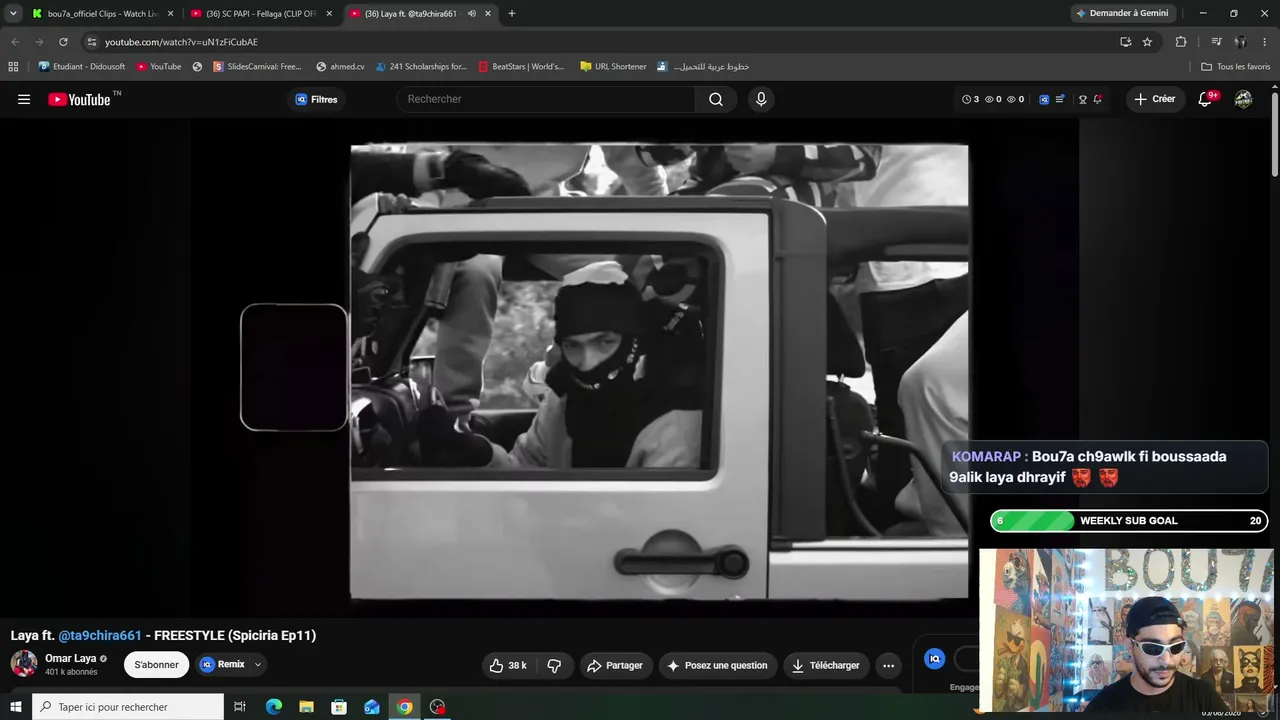Screen dimensions: 1280x720
Task: Open the YouTube bookmark
Action: coord(159,67)
